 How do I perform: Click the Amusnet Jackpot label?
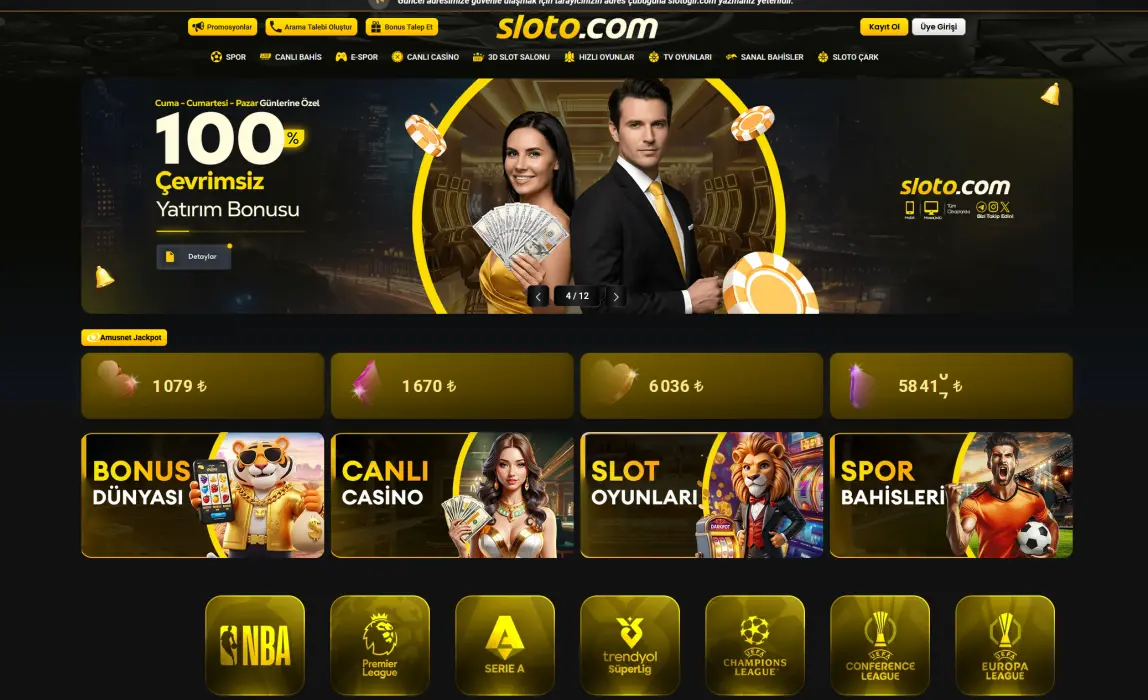coord(124,338)
